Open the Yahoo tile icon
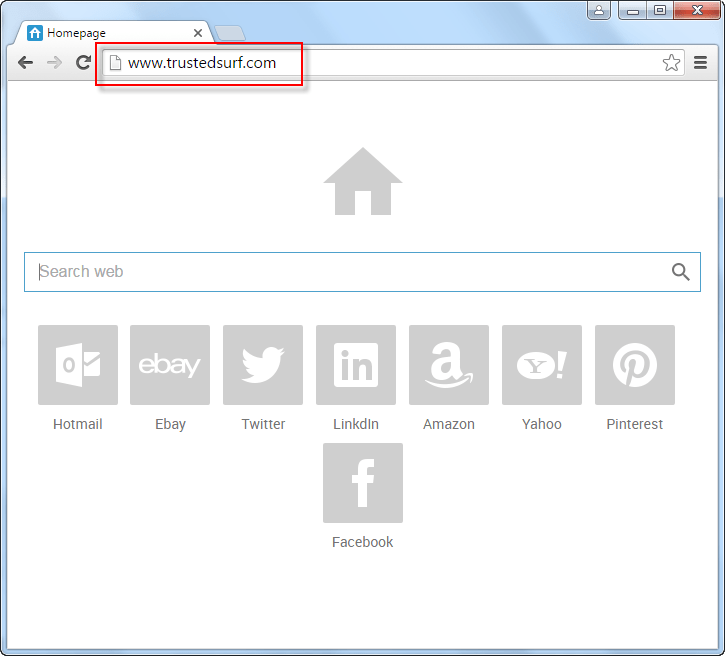This screenshot has height=656, width=725. coord(541,365)
